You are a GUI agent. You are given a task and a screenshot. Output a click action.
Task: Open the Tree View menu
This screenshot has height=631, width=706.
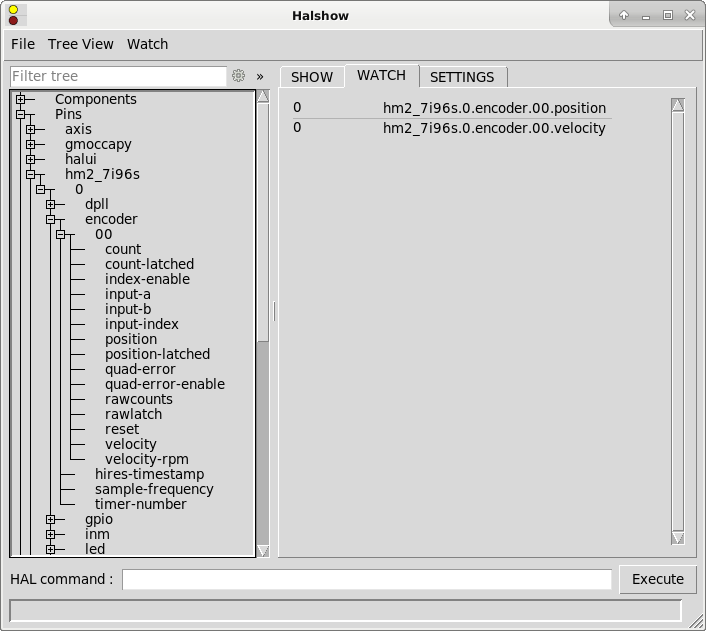[x=80, y=44]
